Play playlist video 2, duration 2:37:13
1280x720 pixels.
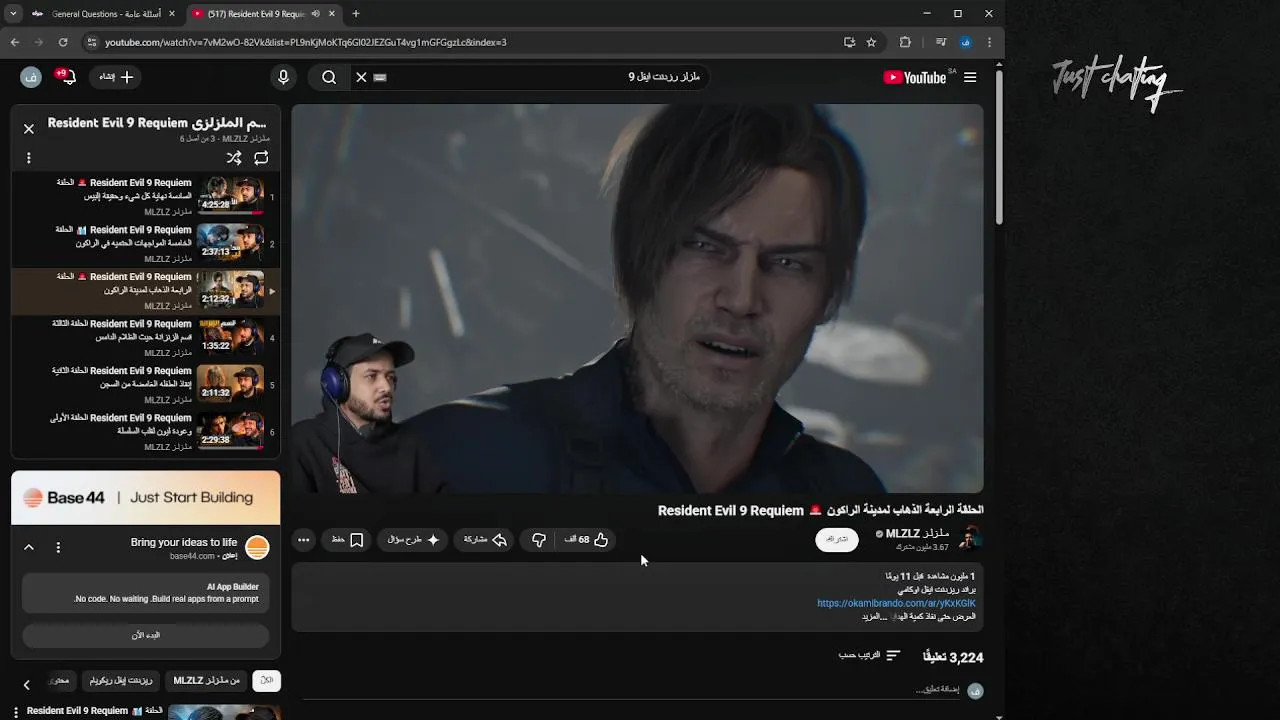(x=146, y=244)
